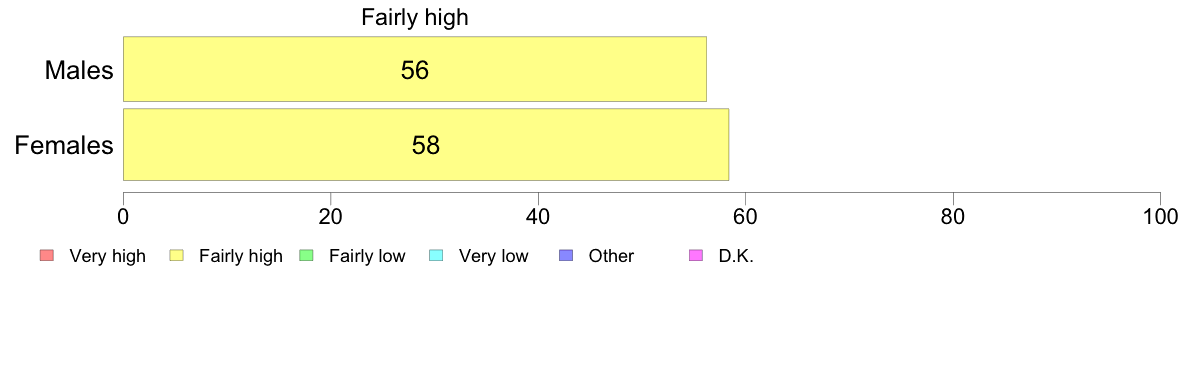Click the Fairly low legend text
This screenshot has width=1188, height=368.
click(x=367, y=257)
